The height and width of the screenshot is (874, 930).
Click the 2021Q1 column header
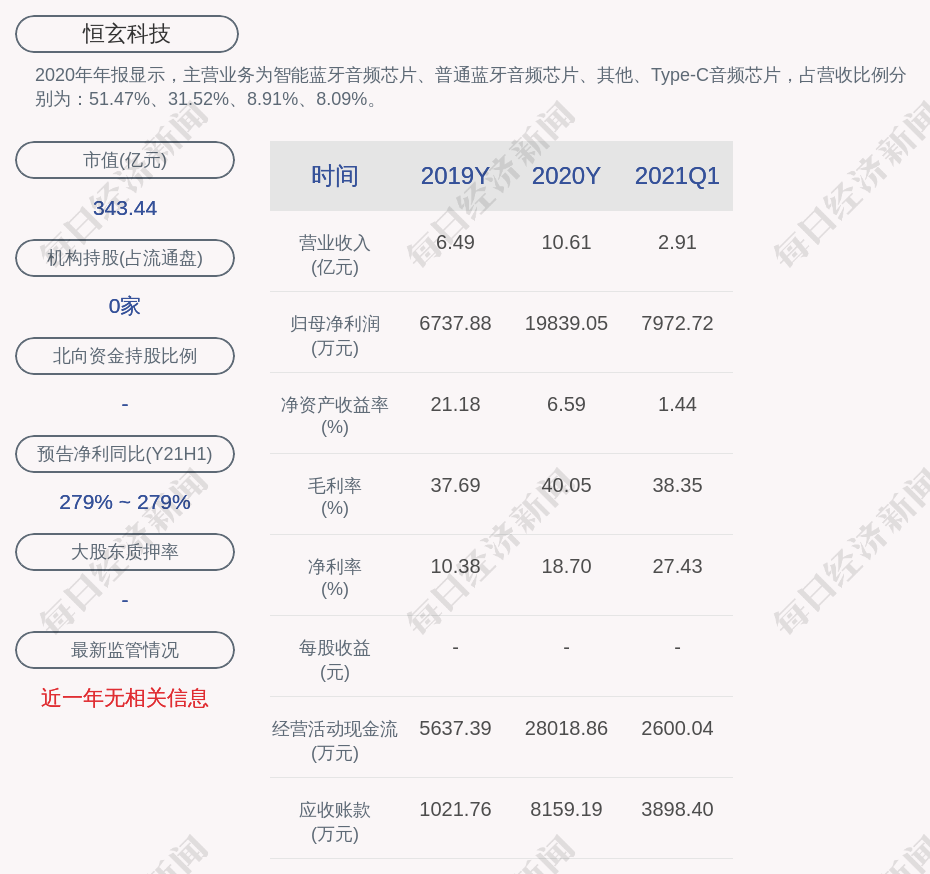click(x=677, y=176)
